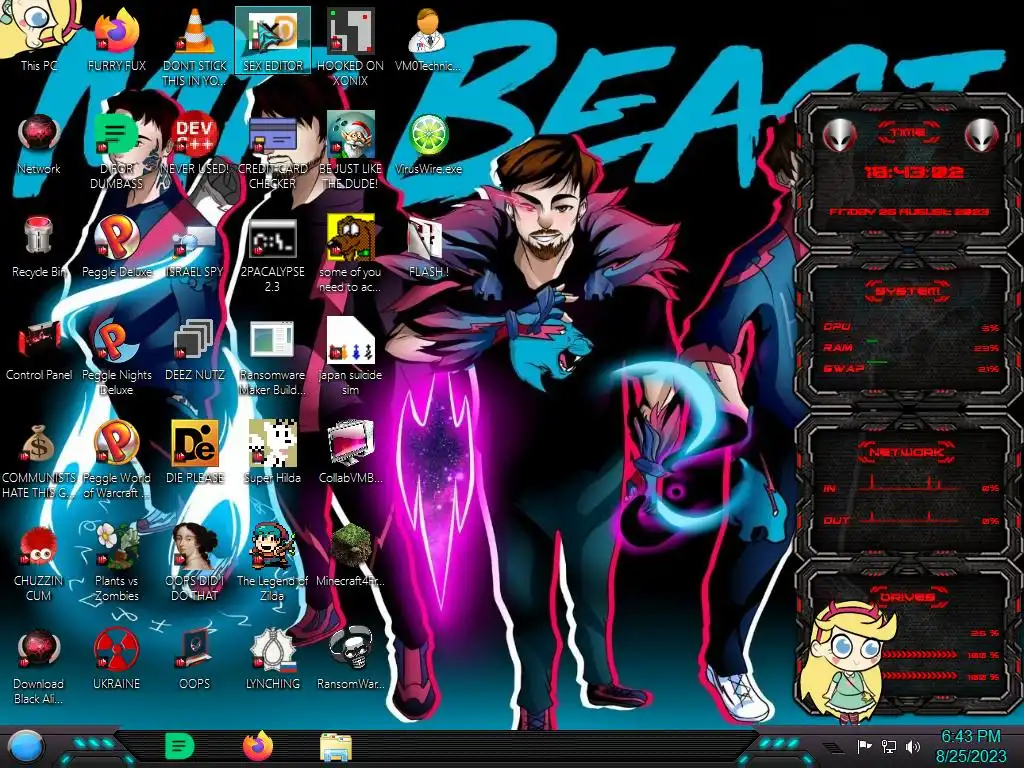Open the CollabVMB monitor icon
The image size is (1024, 768).
350,452
